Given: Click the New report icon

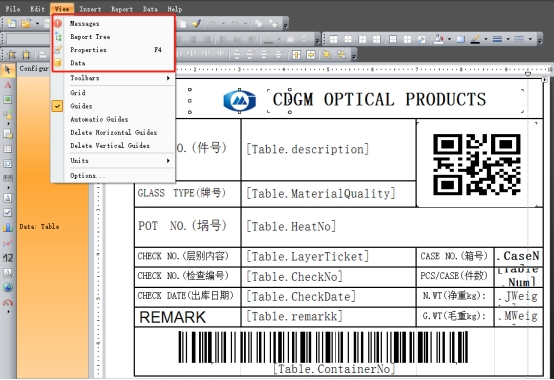Looking at the screenshot, I should click(x=12, y=24).
